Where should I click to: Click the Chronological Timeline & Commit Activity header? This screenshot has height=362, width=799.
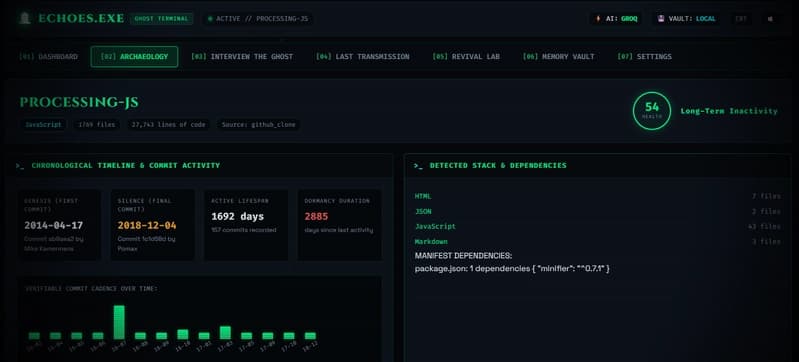pyautogui.click(x=125, y=166)
